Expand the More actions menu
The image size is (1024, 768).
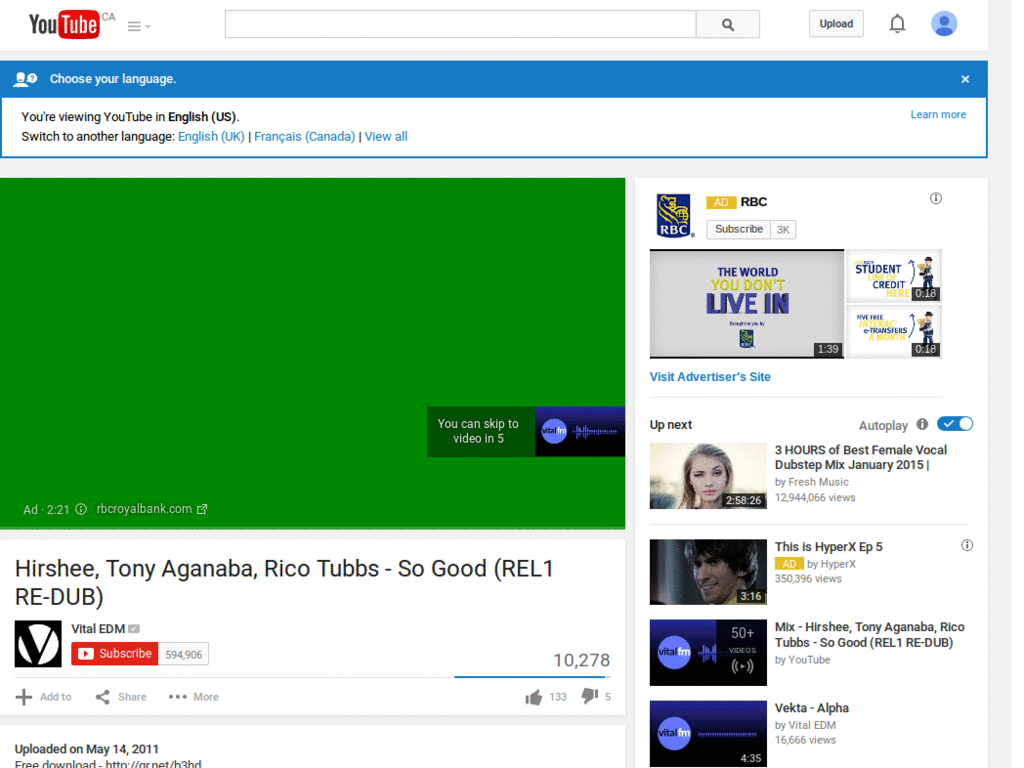(193, 697)
